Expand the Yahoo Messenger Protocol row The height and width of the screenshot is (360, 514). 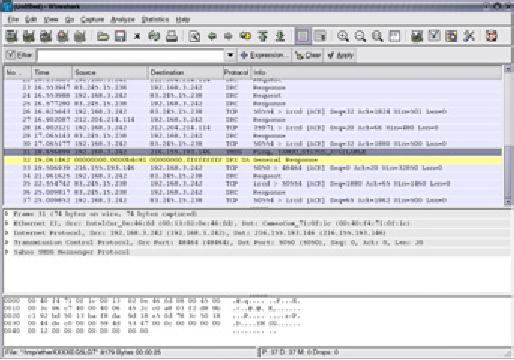6,252
